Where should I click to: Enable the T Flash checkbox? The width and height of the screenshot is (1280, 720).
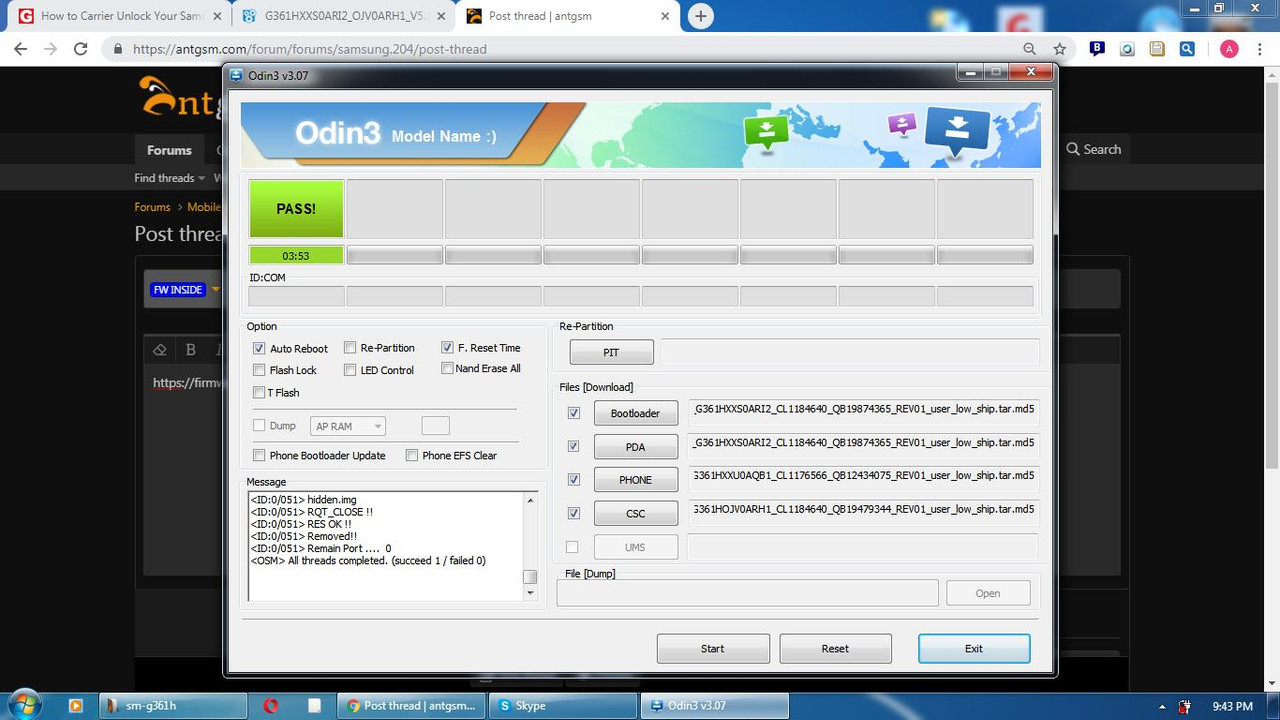[x=259, y=392]
